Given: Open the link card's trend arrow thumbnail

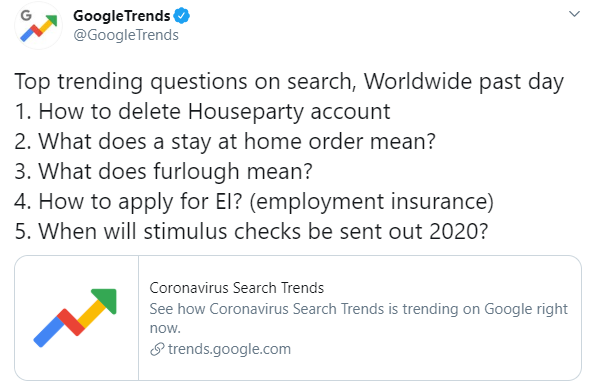Looking at the screenshot, I should [x=77, y=318].
